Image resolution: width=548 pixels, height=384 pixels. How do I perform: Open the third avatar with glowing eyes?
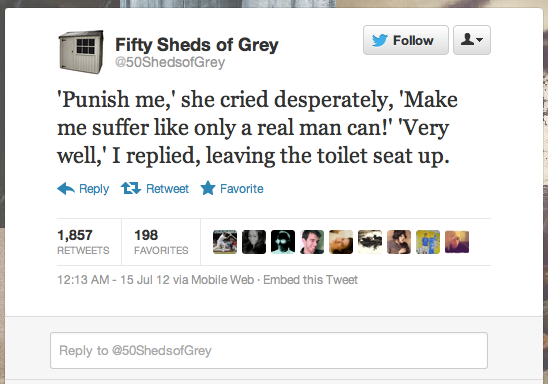pyautogui.click(x=283, y=242)
